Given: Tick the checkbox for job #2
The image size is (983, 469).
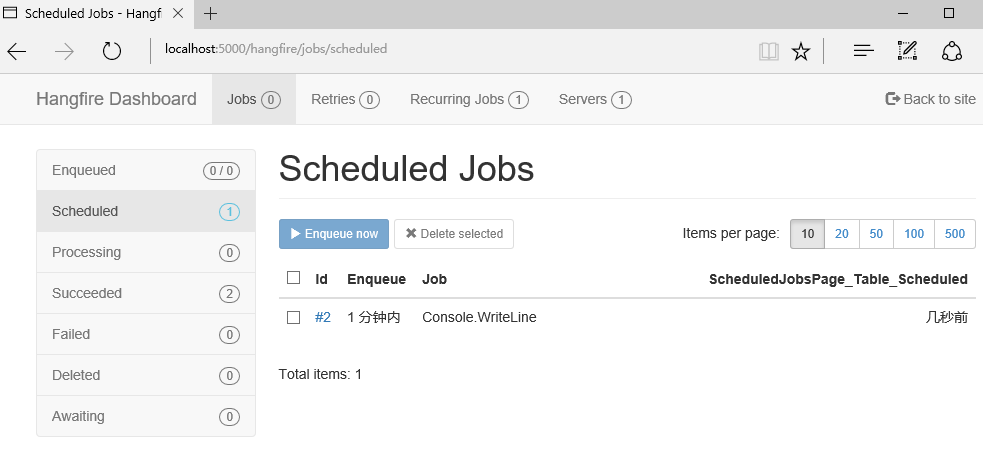Looking at the screenshot, I should click(293, 317).
